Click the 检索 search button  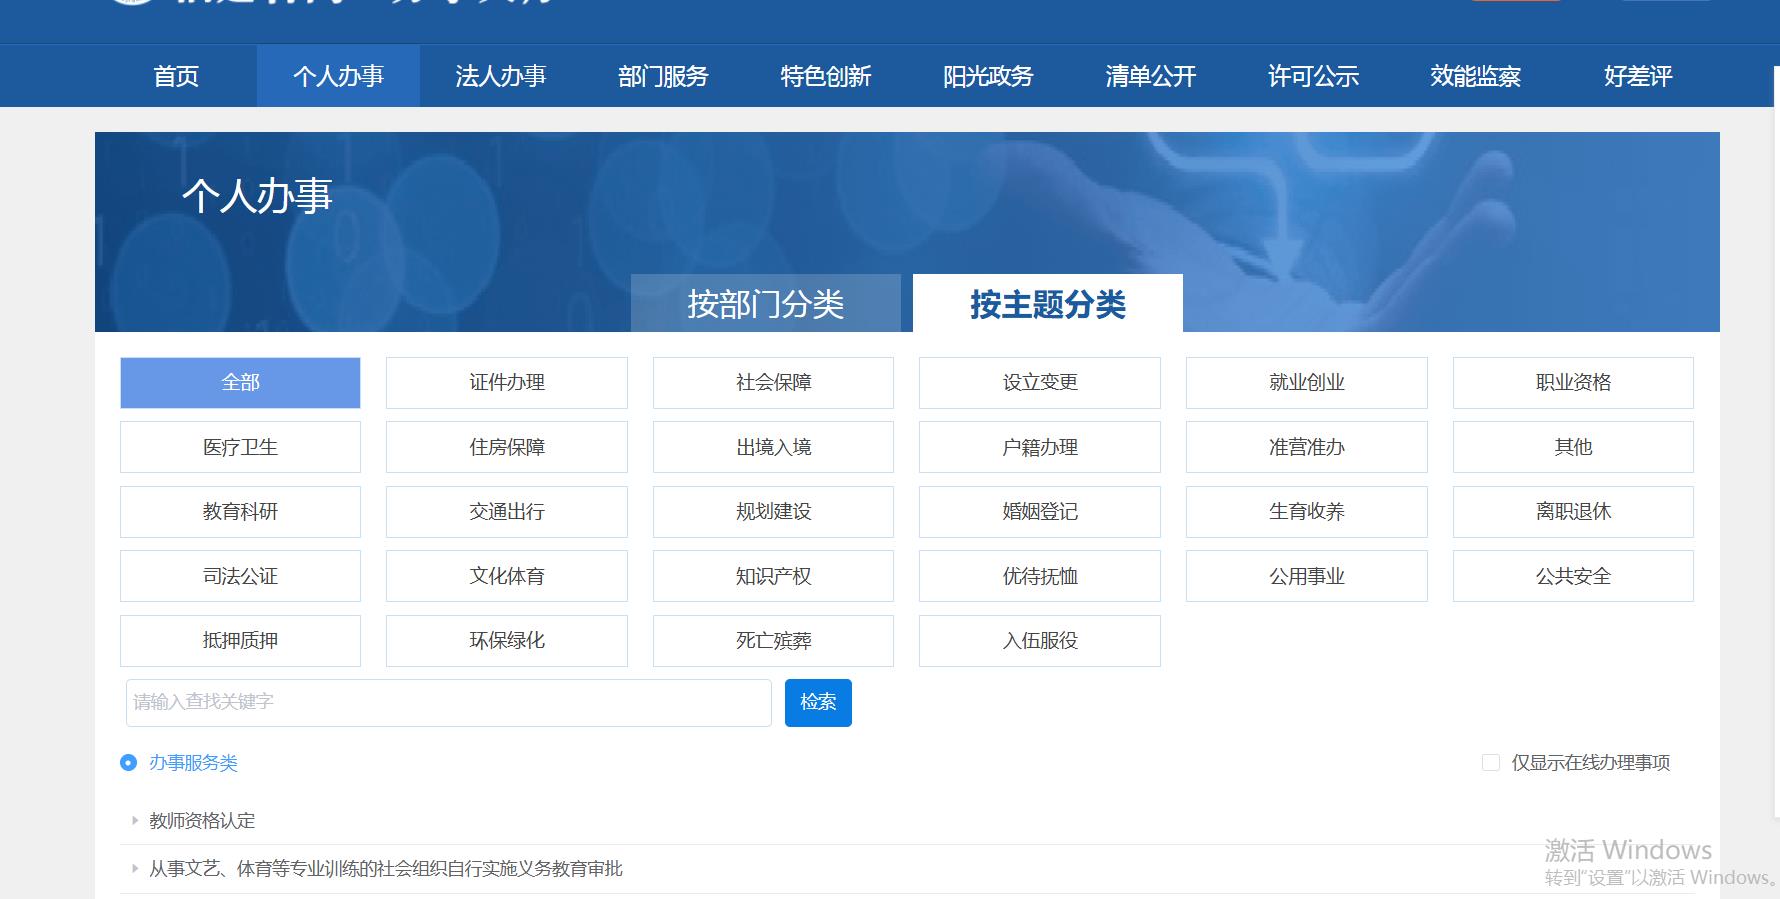coord(818,702)
